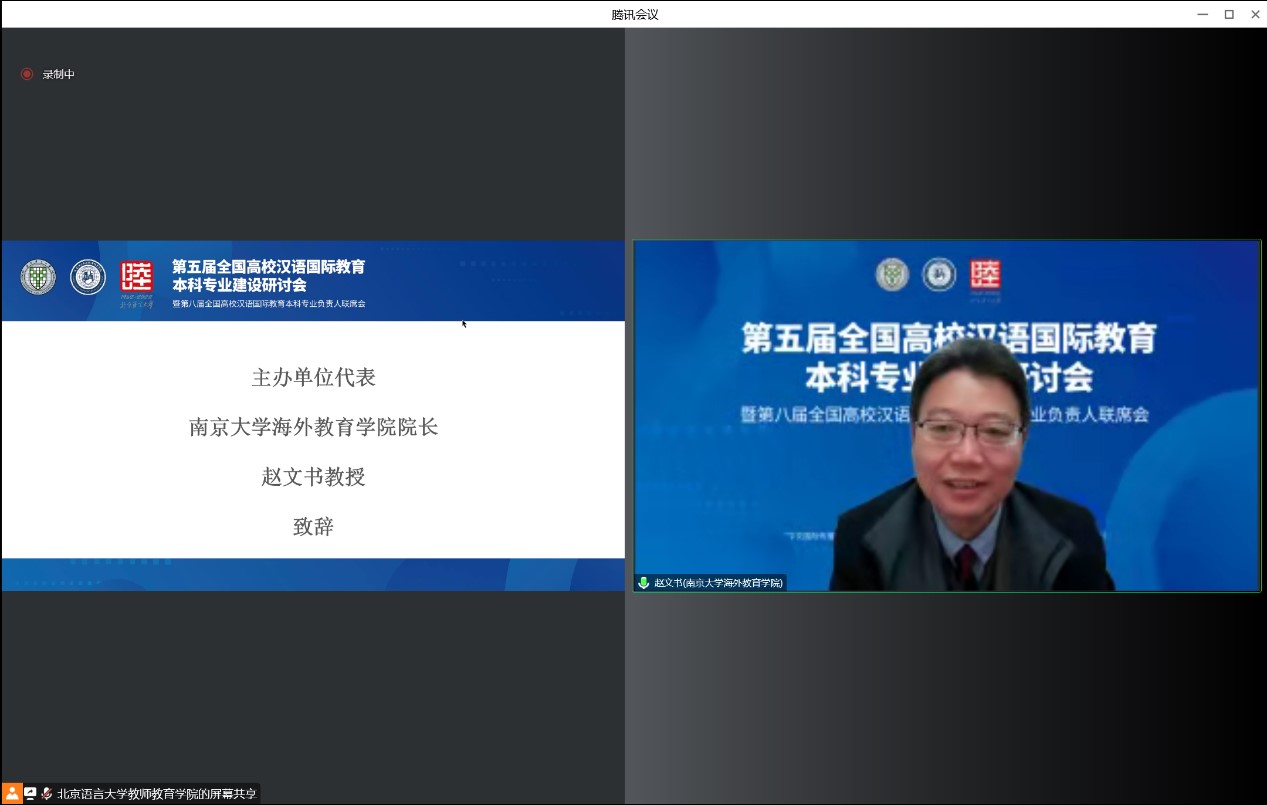Viewport: 1267px width, 805px height.
Task: Click the round blue university seal in slide header
Action: [x=88, y=277]
